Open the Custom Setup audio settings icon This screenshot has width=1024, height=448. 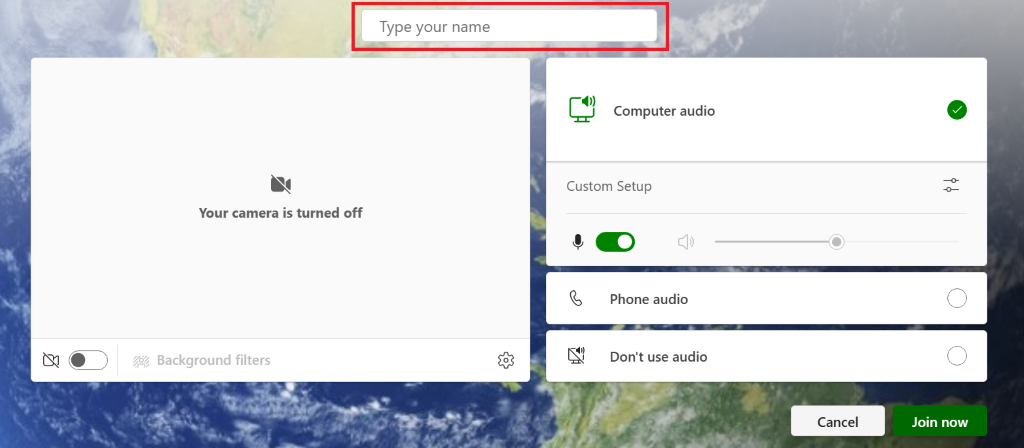coord(952,185)
